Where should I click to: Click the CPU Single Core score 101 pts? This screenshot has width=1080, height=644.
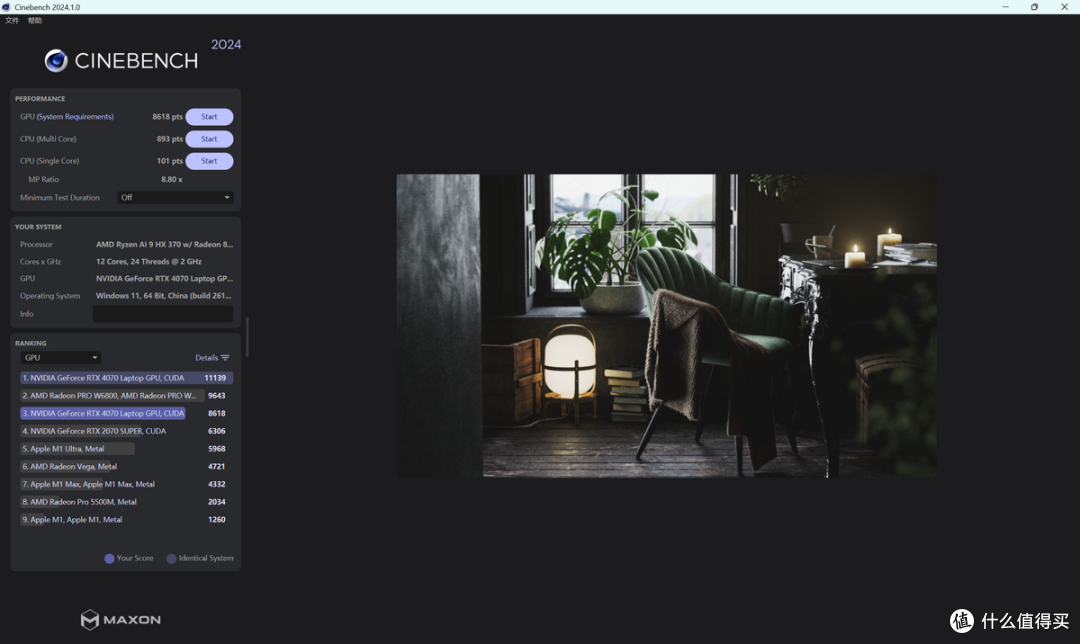pyautogui.click(x=169, y=160)
